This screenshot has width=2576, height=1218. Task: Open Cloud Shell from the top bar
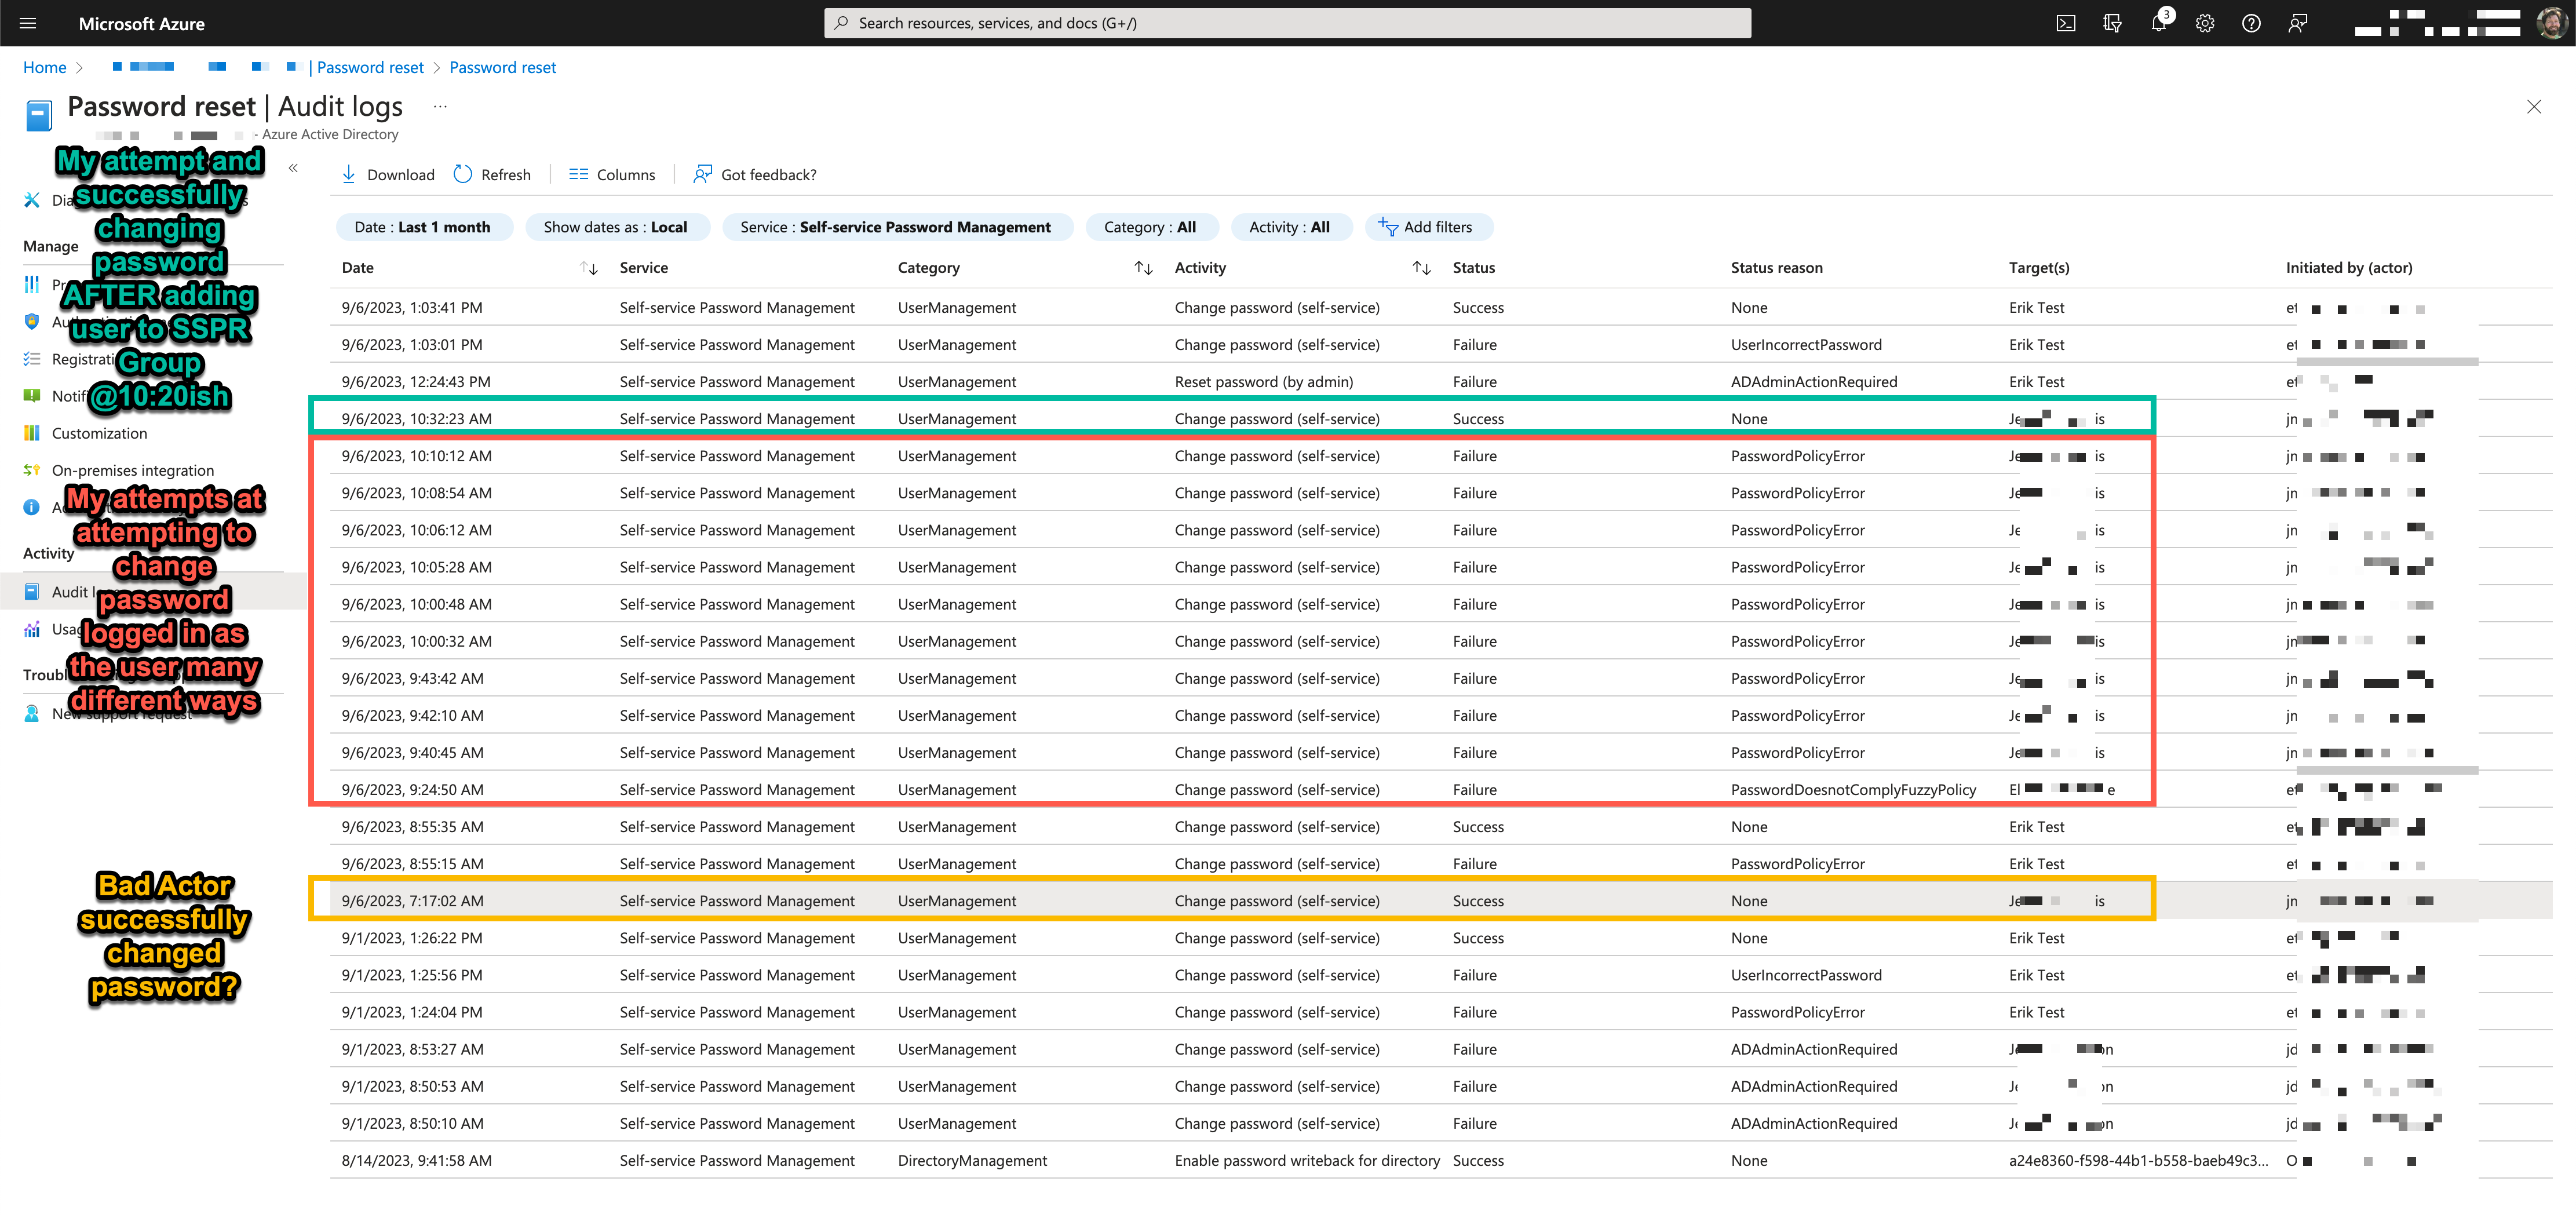2066,23
